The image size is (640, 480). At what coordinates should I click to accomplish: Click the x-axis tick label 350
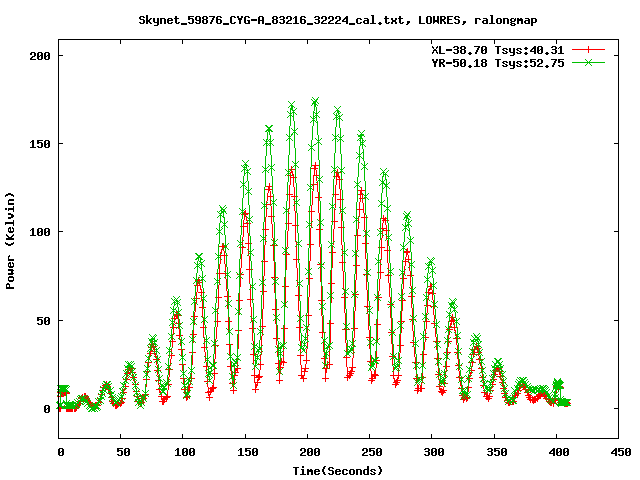497,452
